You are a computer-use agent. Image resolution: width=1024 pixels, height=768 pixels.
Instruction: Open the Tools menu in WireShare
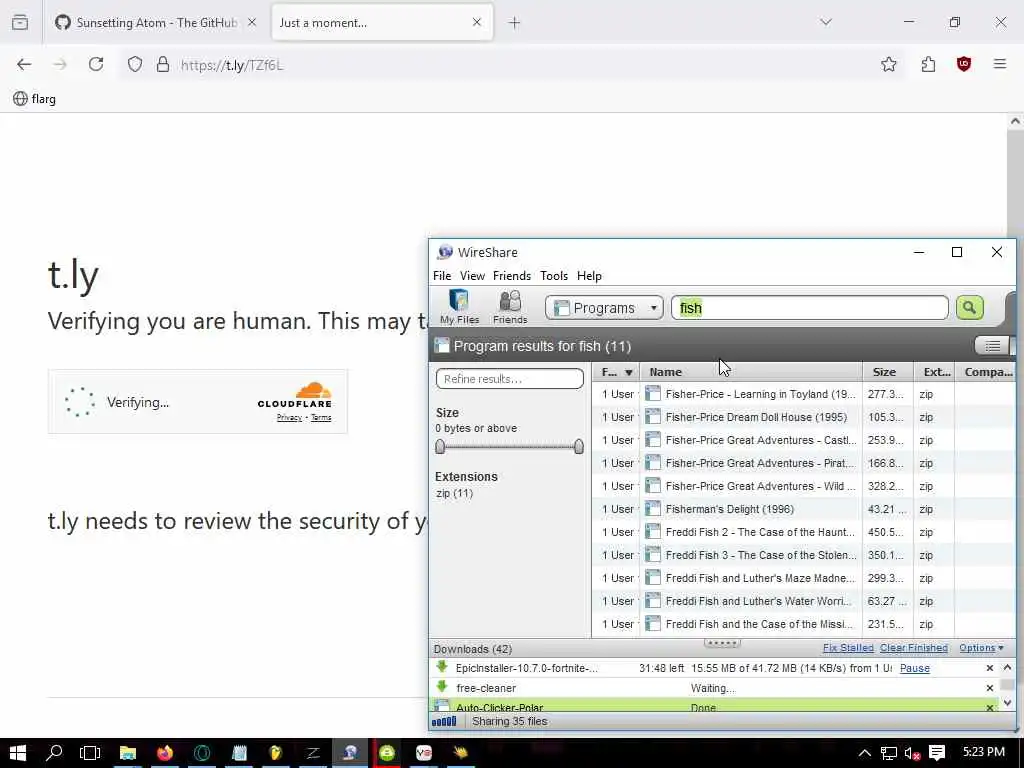point(554,276)
